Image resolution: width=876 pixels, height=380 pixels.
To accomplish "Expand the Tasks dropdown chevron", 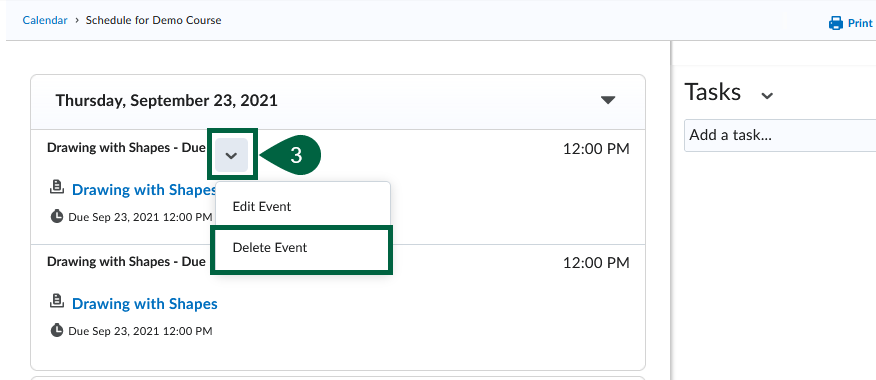I will [x=768, y=96].
